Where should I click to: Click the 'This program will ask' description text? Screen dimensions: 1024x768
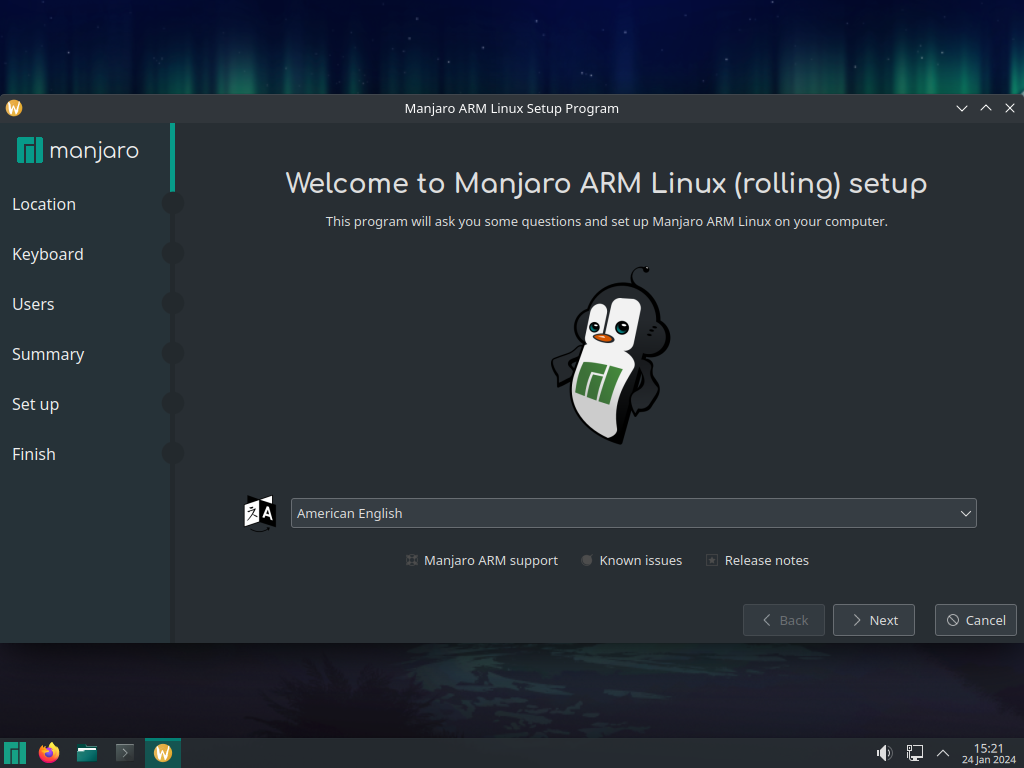(607, 221)
